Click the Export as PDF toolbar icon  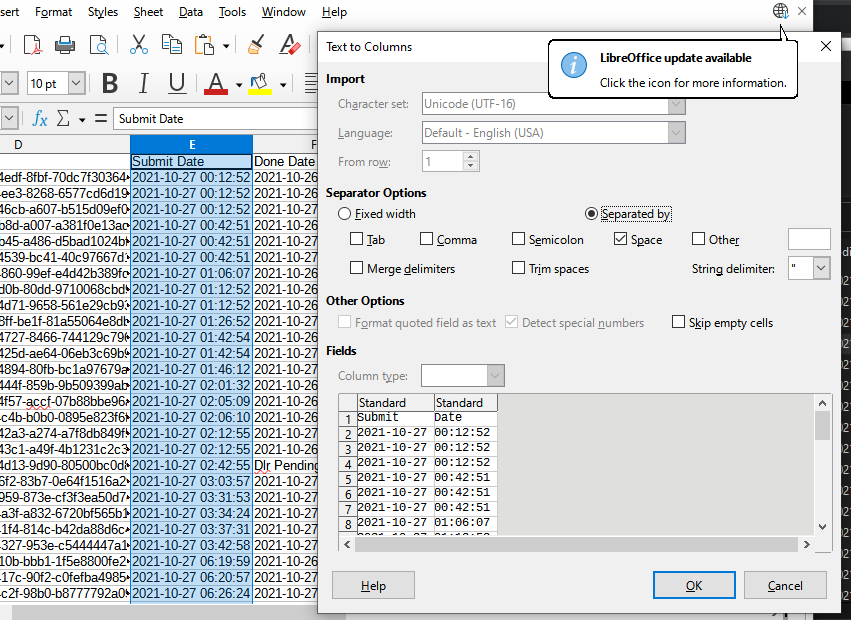[x=33, y=45]
